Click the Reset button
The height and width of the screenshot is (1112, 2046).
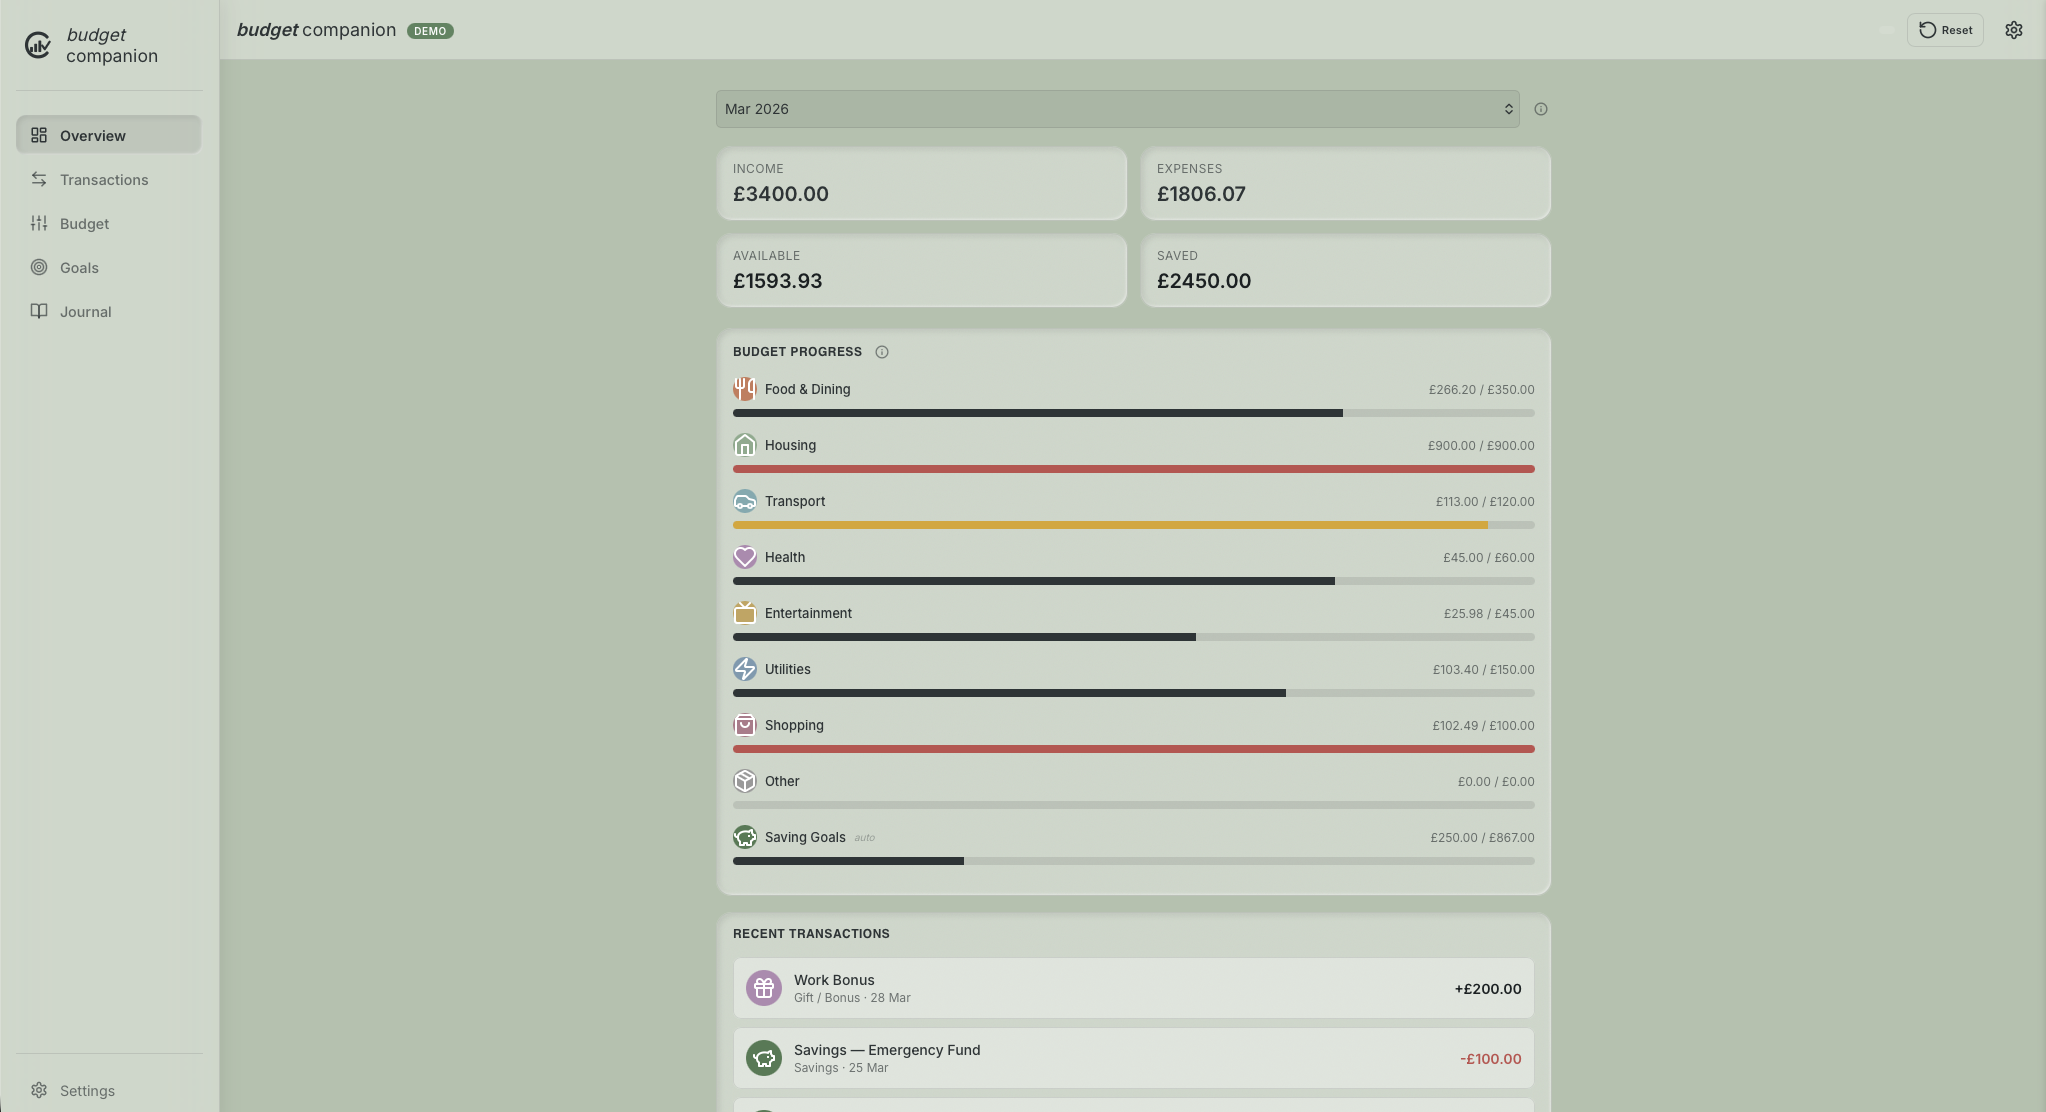coord(1943,30)
